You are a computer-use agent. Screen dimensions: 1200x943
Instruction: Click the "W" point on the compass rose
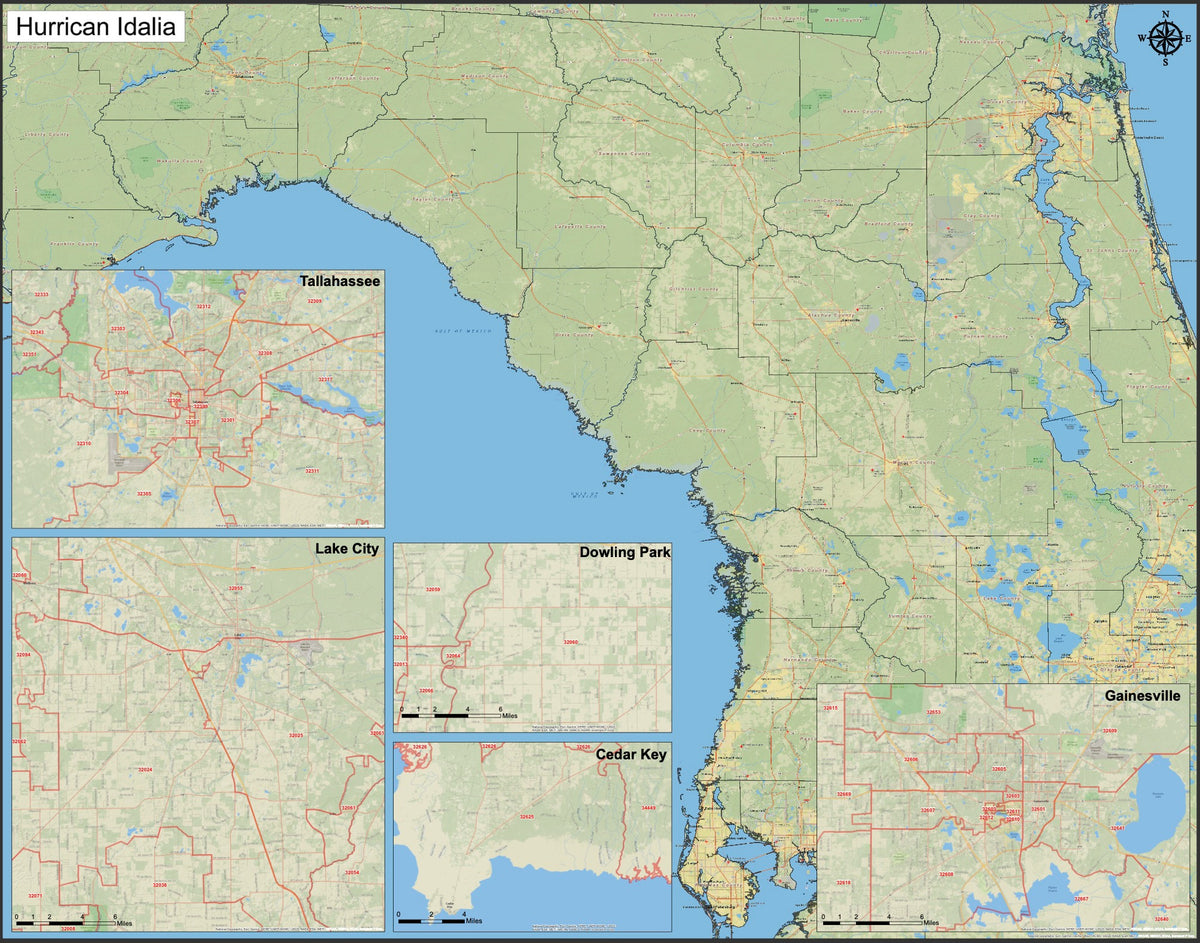point(1141,38)
